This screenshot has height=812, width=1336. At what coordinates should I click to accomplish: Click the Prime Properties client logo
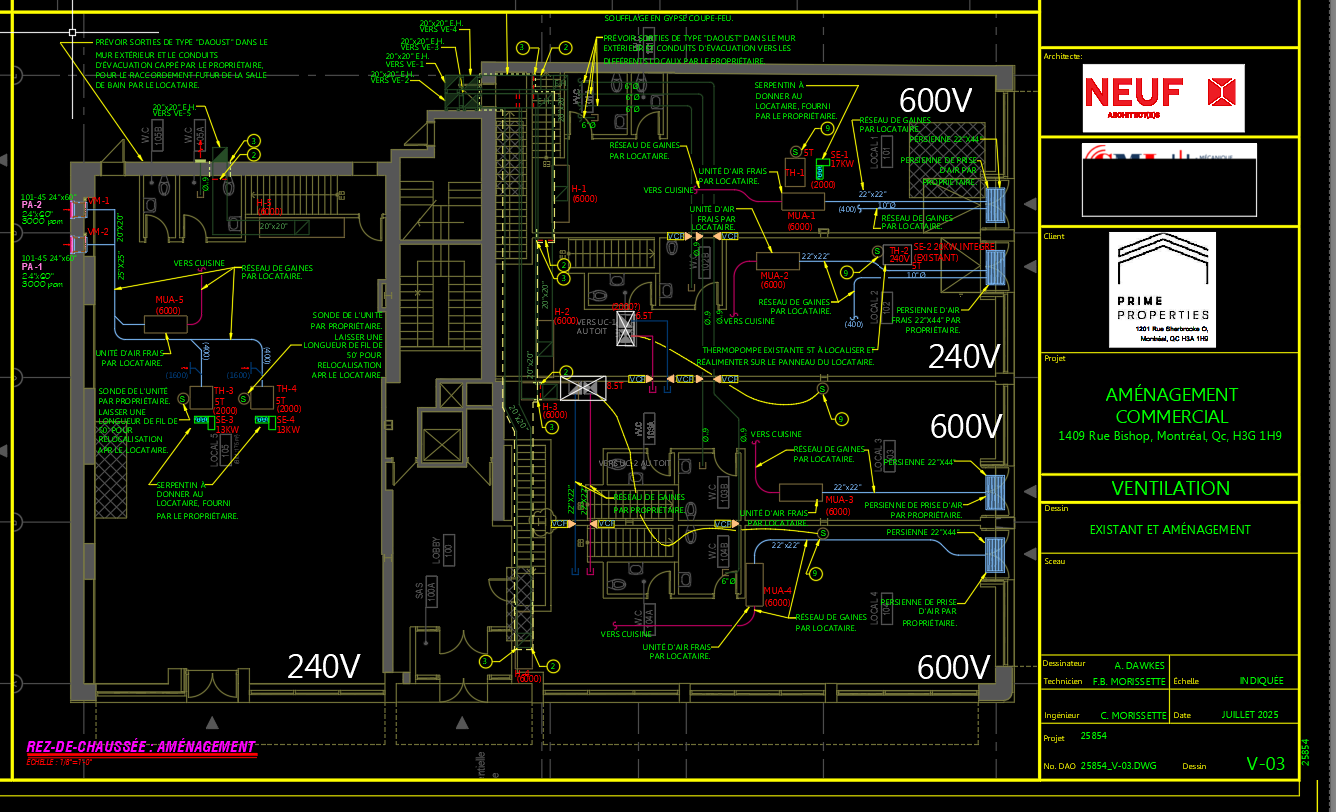point(1162,289)
